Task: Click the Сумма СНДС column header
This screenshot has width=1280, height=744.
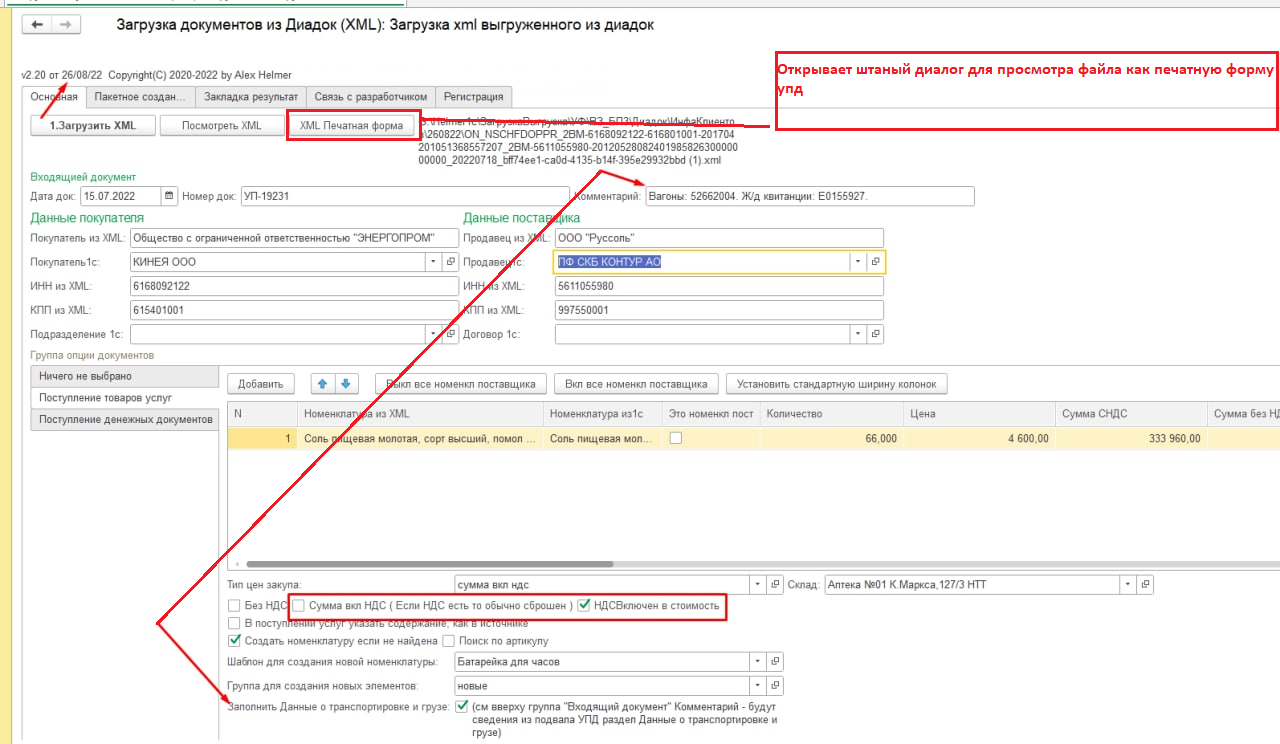Action: point(1131,414)
